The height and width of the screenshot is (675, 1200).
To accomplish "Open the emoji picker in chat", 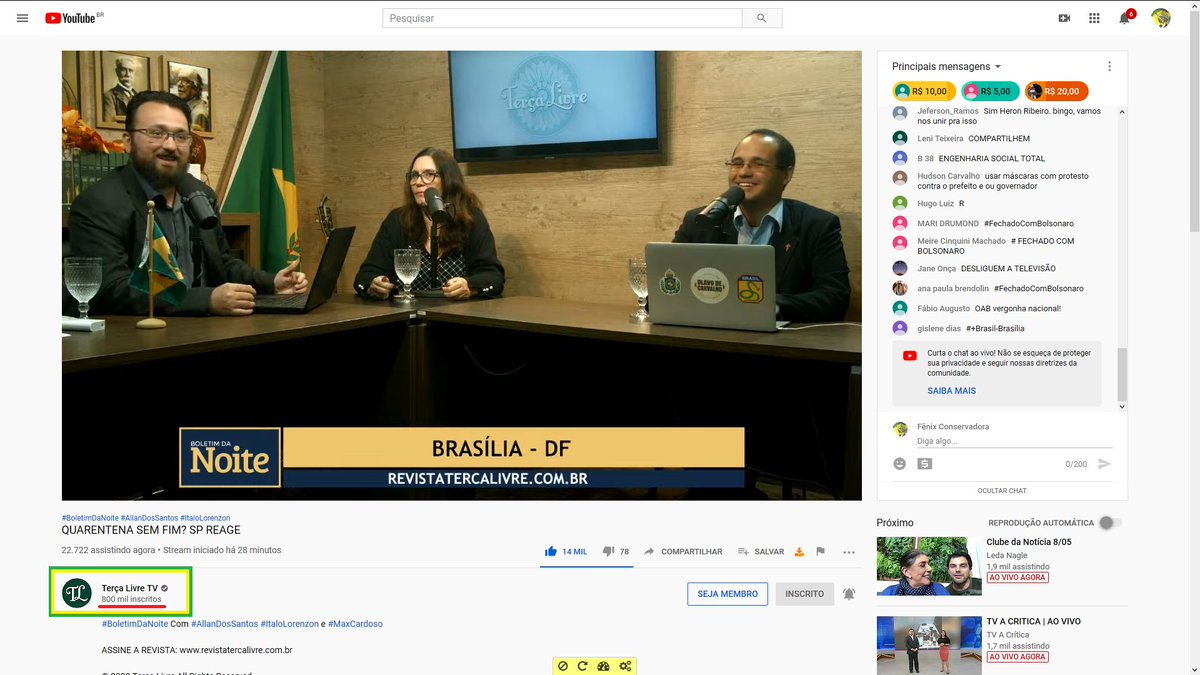I will pos(900,463).
